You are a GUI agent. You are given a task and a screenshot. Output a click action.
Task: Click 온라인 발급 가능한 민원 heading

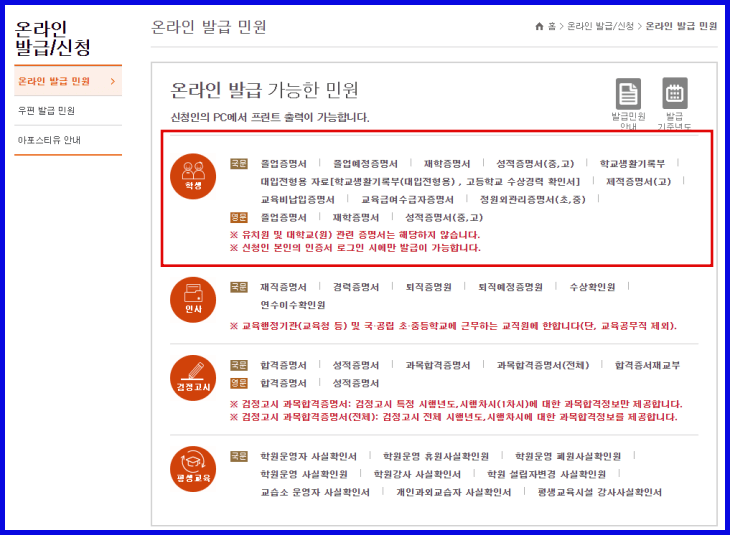264,89
